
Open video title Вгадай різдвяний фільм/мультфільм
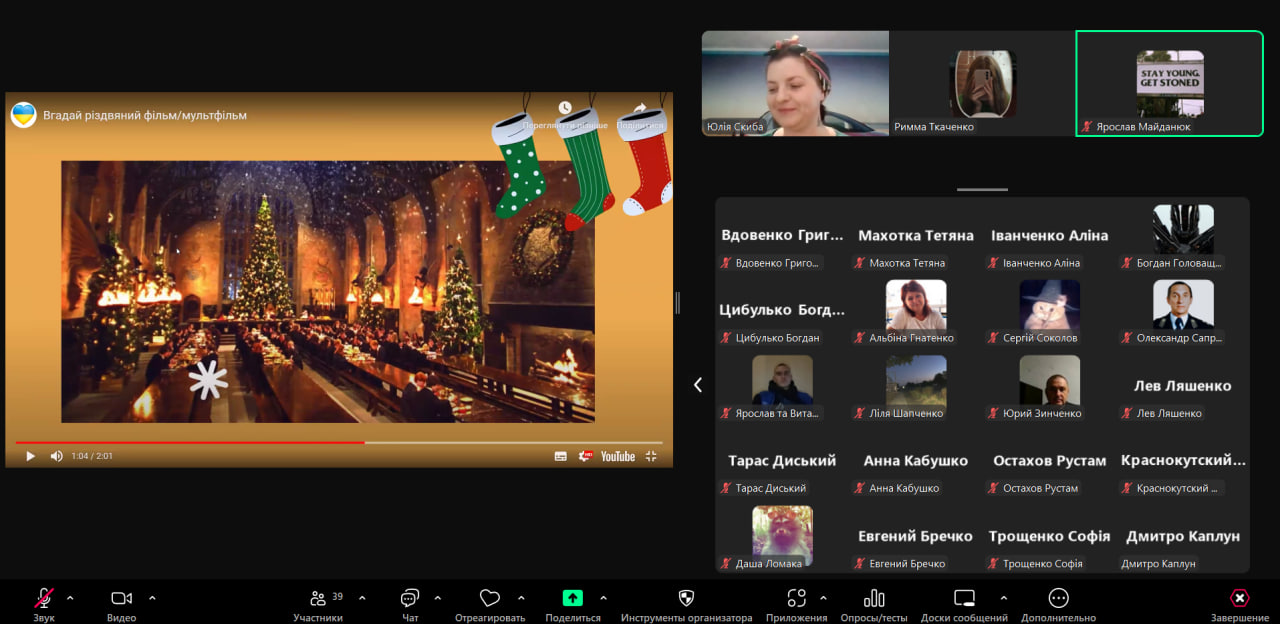pyautogui.click(x=145, y=115)
